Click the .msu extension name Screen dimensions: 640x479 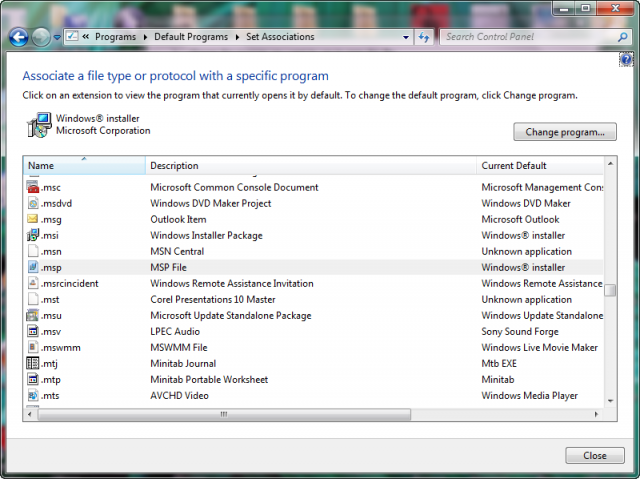click(51, 315)
